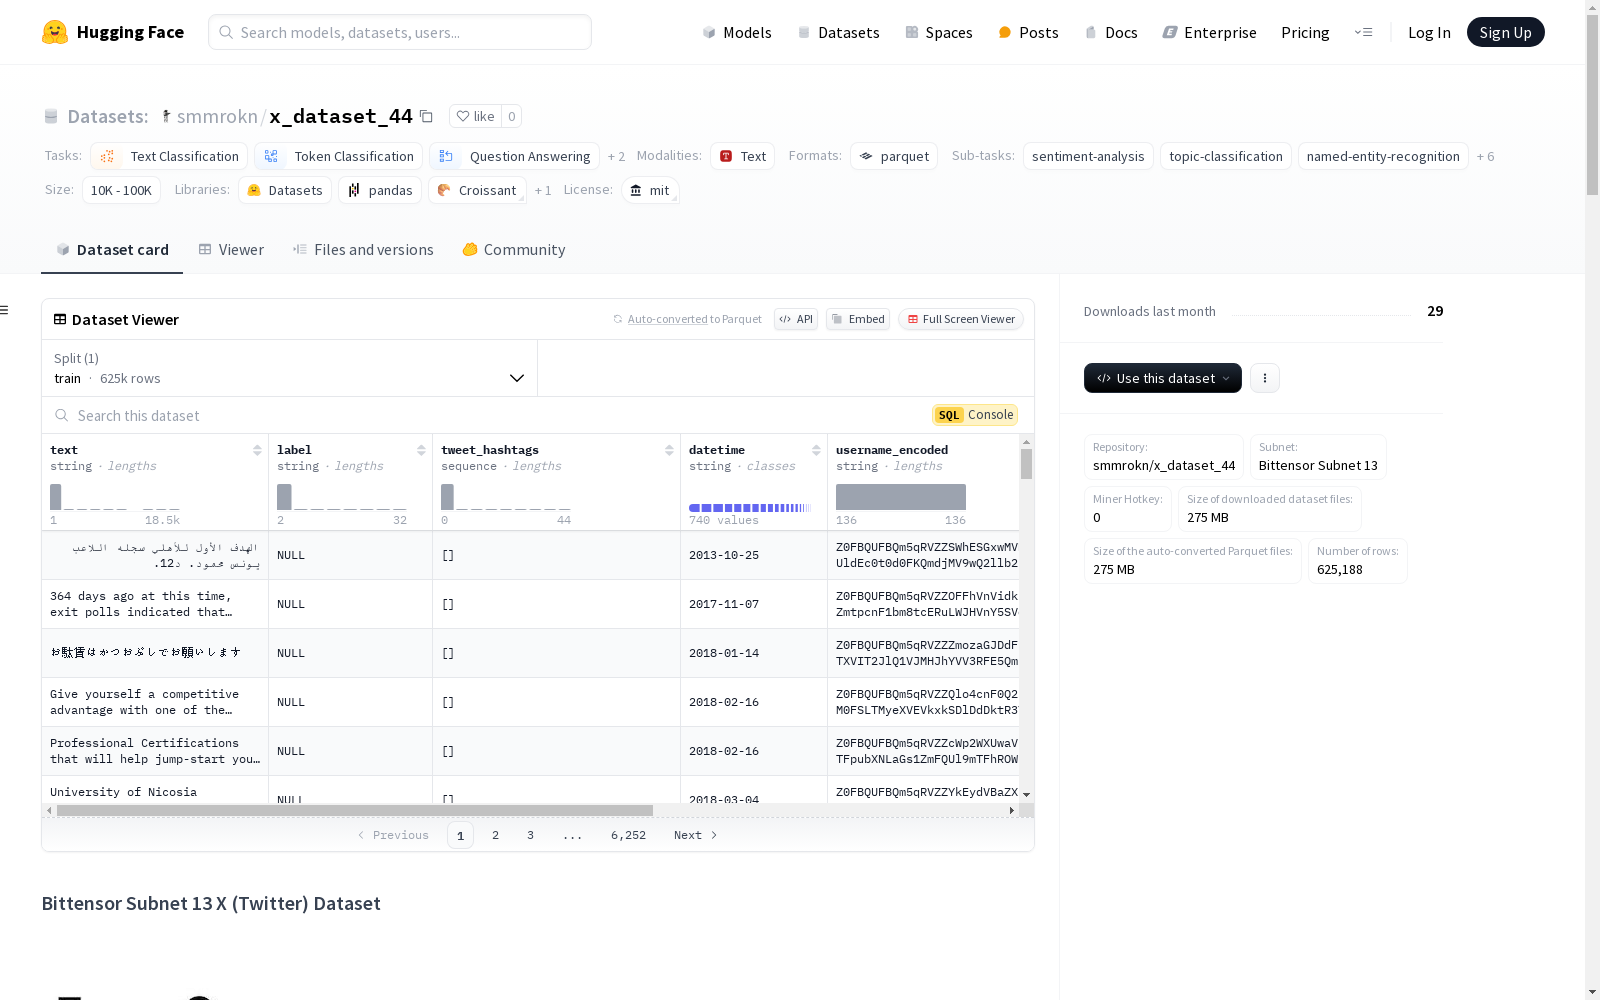
Task: Click Next page in pagination
Action: (695, 835)
